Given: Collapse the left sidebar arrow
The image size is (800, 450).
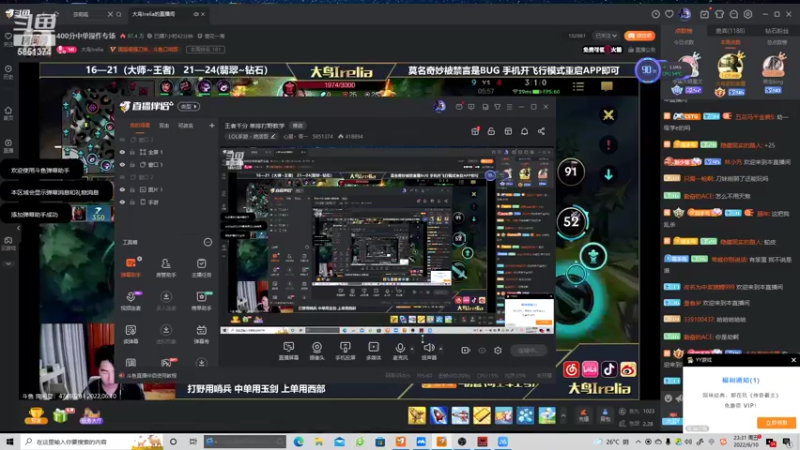Looking at the screenshot, I should coord(18,228).
